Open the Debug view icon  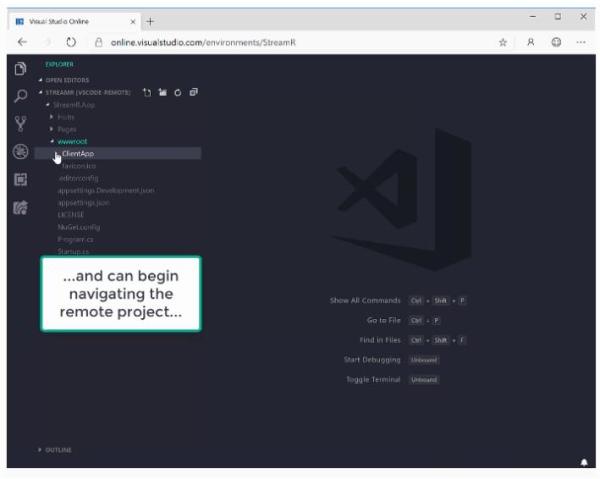point(20,152)
